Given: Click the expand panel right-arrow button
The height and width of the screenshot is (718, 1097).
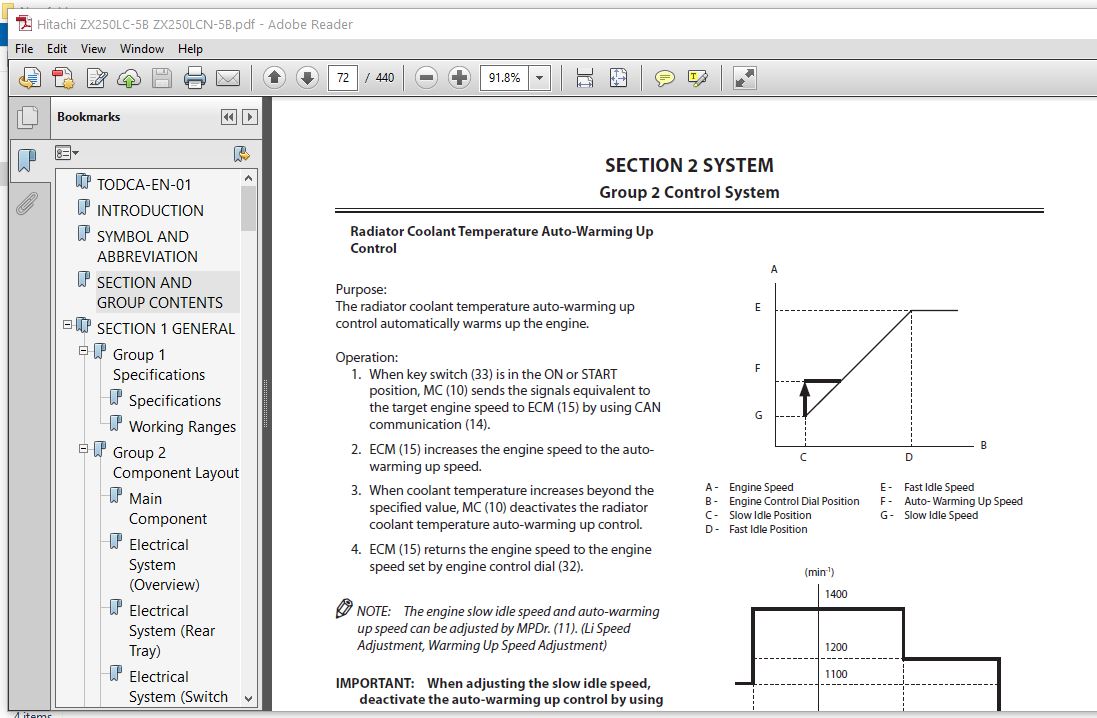Looking at the screenshot, I should pyautogui.click(x=250, y=117).
